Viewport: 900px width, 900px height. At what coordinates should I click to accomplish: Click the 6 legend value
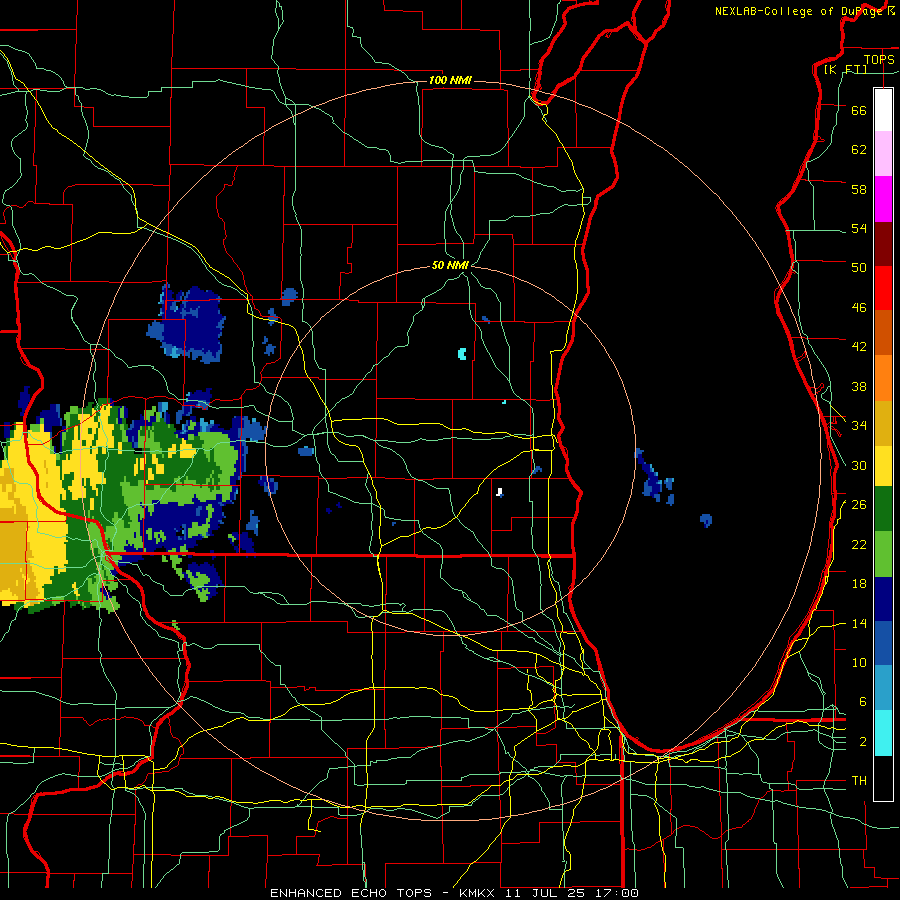[862, 701]
